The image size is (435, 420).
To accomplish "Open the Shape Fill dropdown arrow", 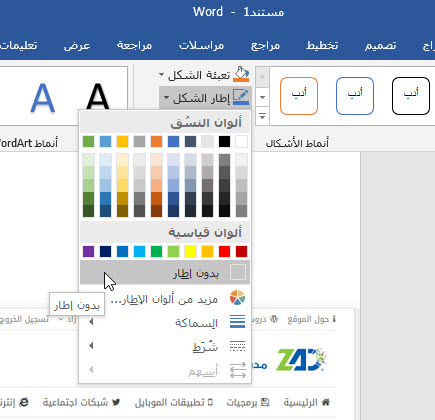I will (x=161, y=74).
